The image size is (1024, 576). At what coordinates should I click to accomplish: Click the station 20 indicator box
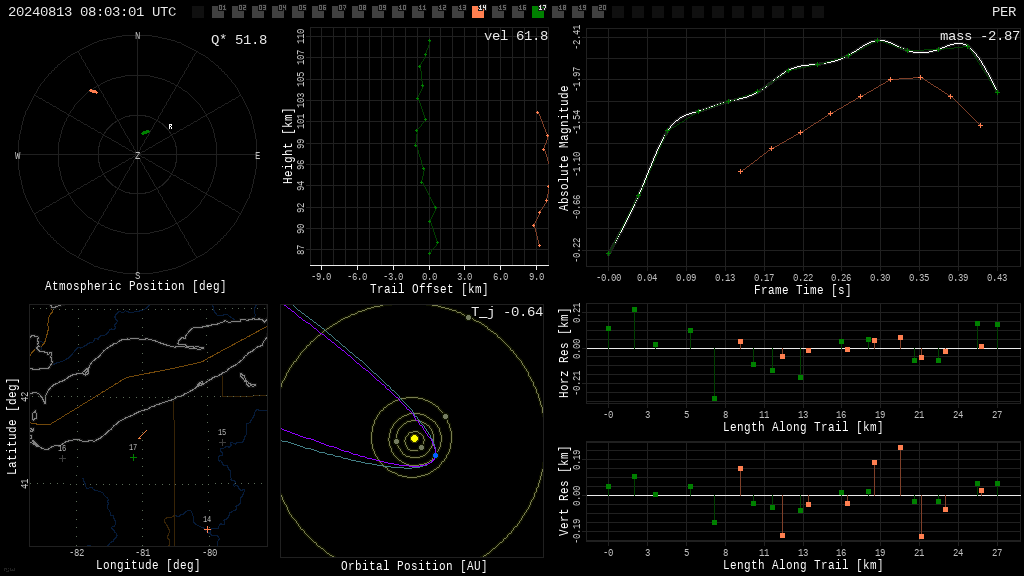click(x=599, y=11)
